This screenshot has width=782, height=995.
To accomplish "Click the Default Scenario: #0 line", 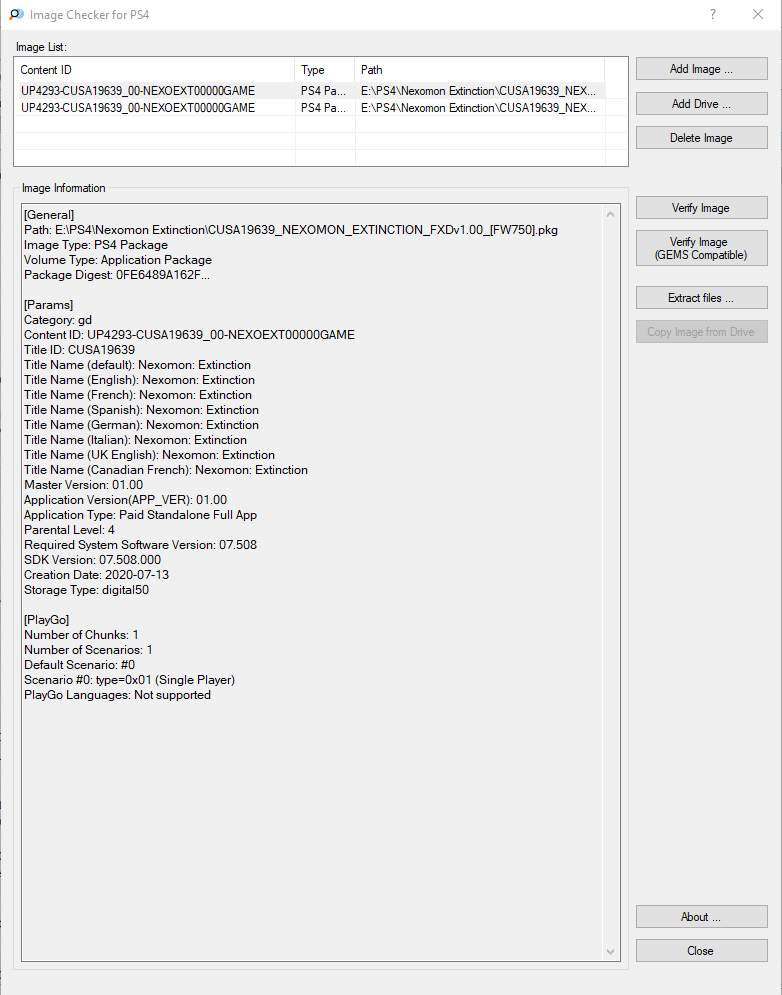I will [x=79, y=664].
